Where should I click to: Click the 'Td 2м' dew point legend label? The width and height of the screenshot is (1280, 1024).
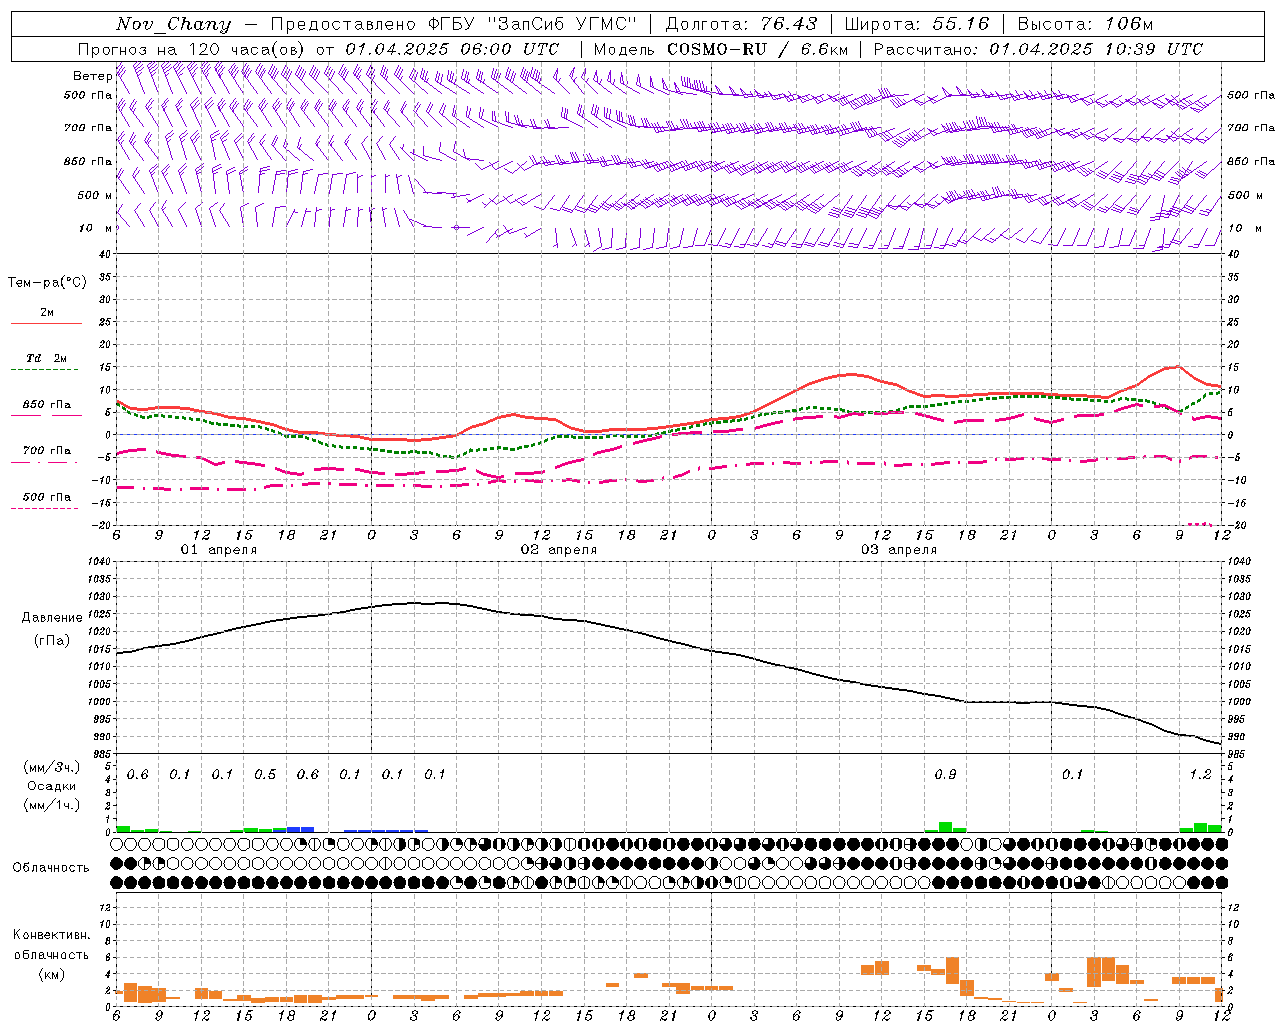[x=47, y=358]
